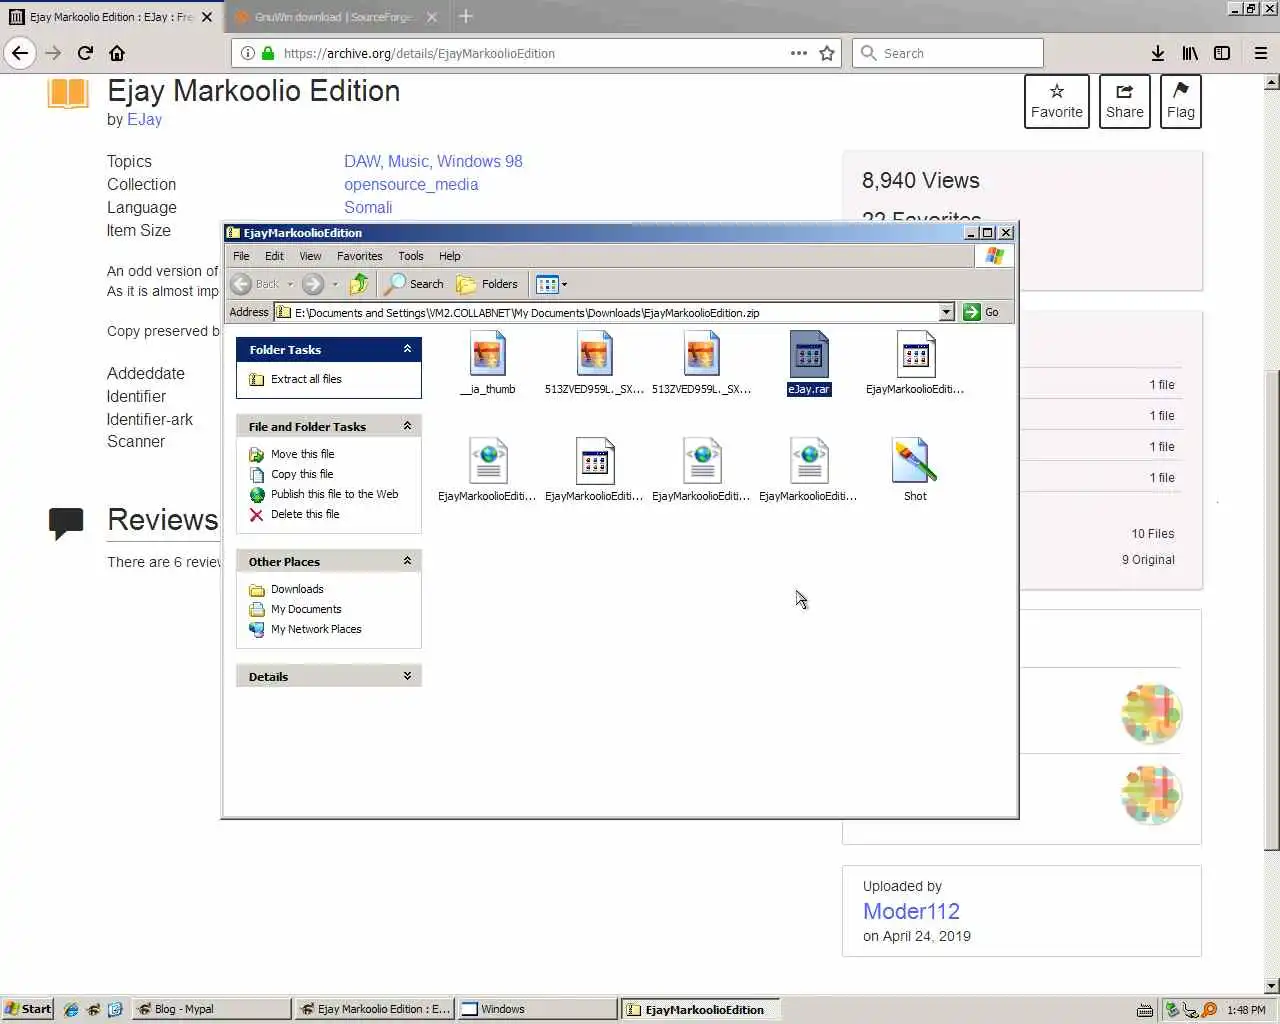Click Delete this file task

(305, 514)
